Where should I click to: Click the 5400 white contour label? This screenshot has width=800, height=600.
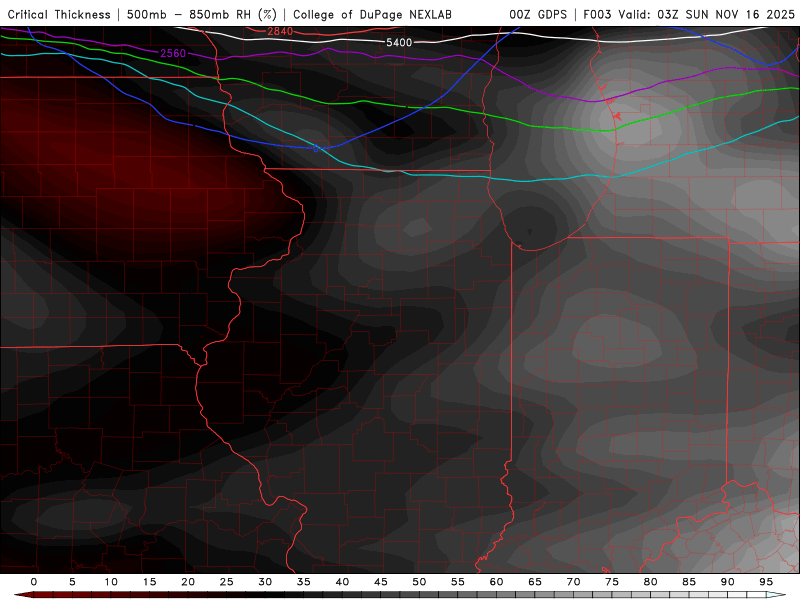[399, 42]
